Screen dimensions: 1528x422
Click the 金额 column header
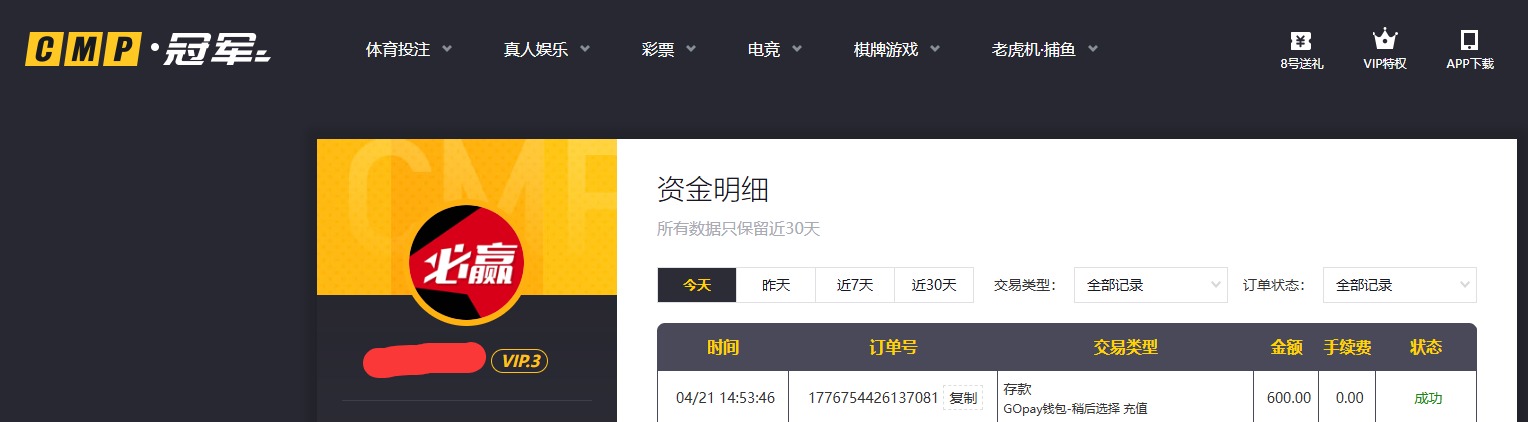[x=1287, y=347]
